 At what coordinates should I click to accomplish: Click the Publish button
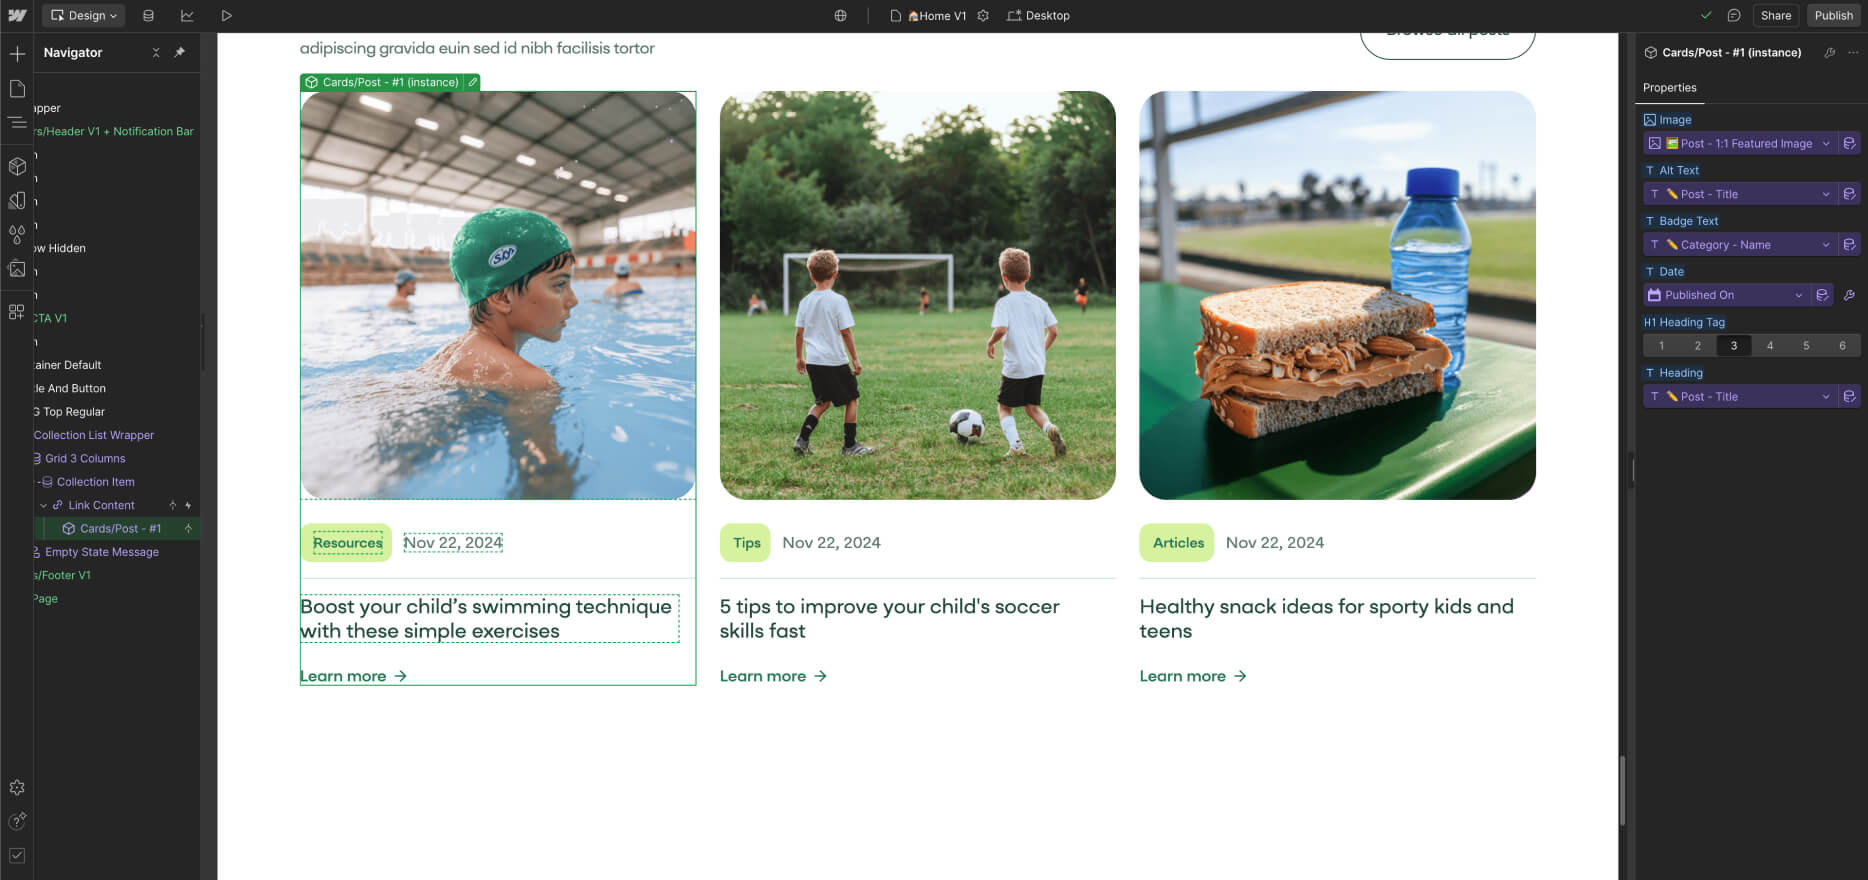click(x=1833, y=16)
